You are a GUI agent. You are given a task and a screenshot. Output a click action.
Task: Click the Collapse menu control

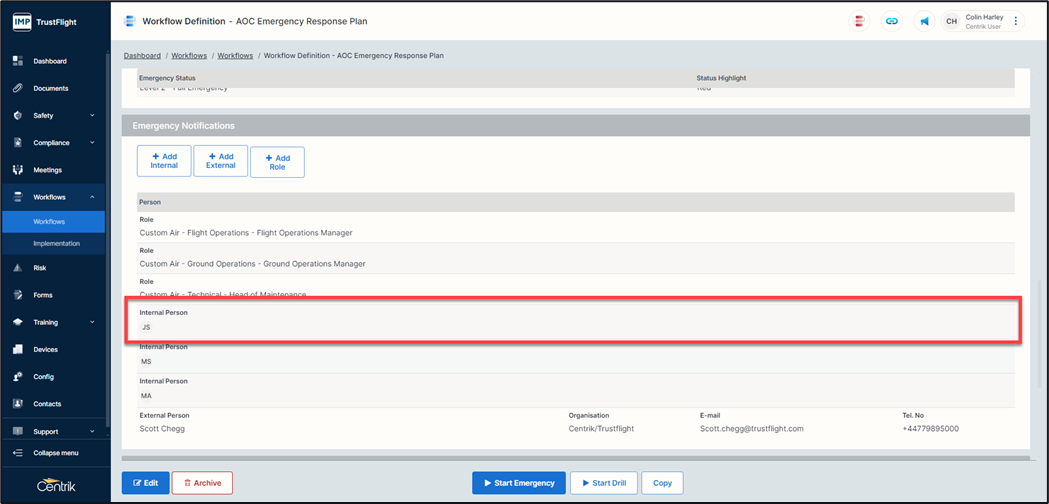pyautogui.click(x=55, y=453)
